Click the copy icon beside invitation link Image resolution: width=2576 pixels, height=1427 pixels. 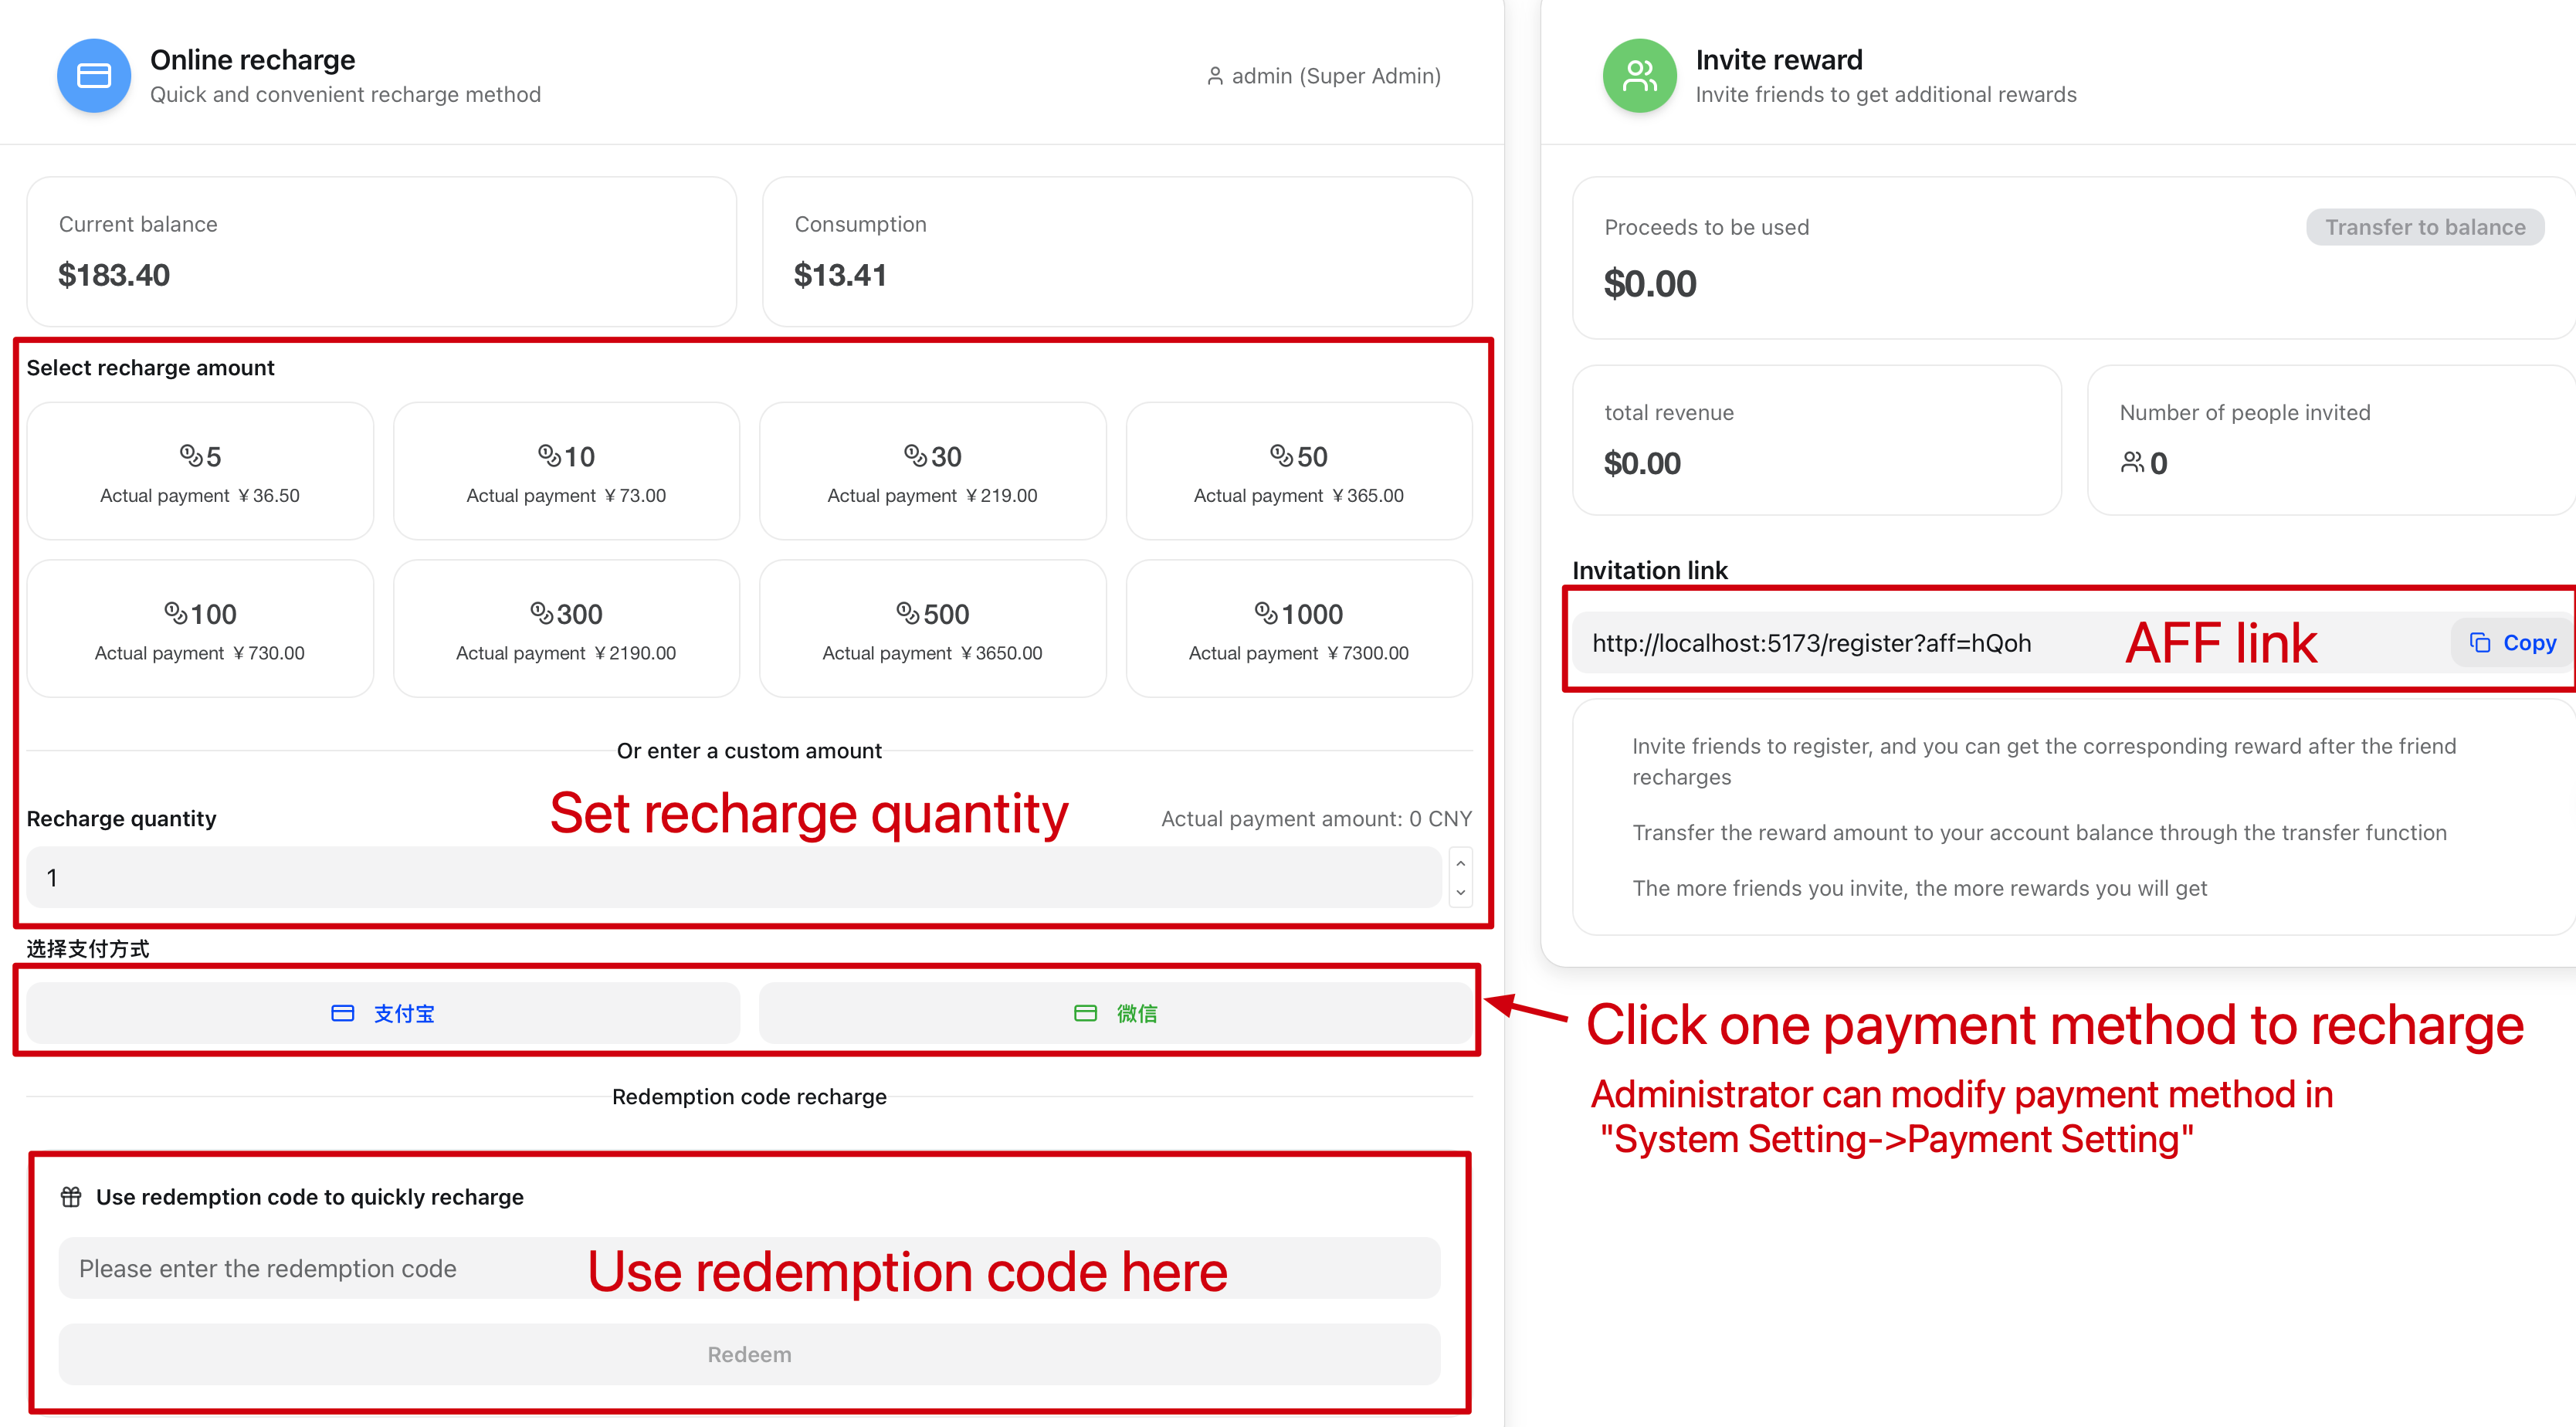tap(2480, 643)
